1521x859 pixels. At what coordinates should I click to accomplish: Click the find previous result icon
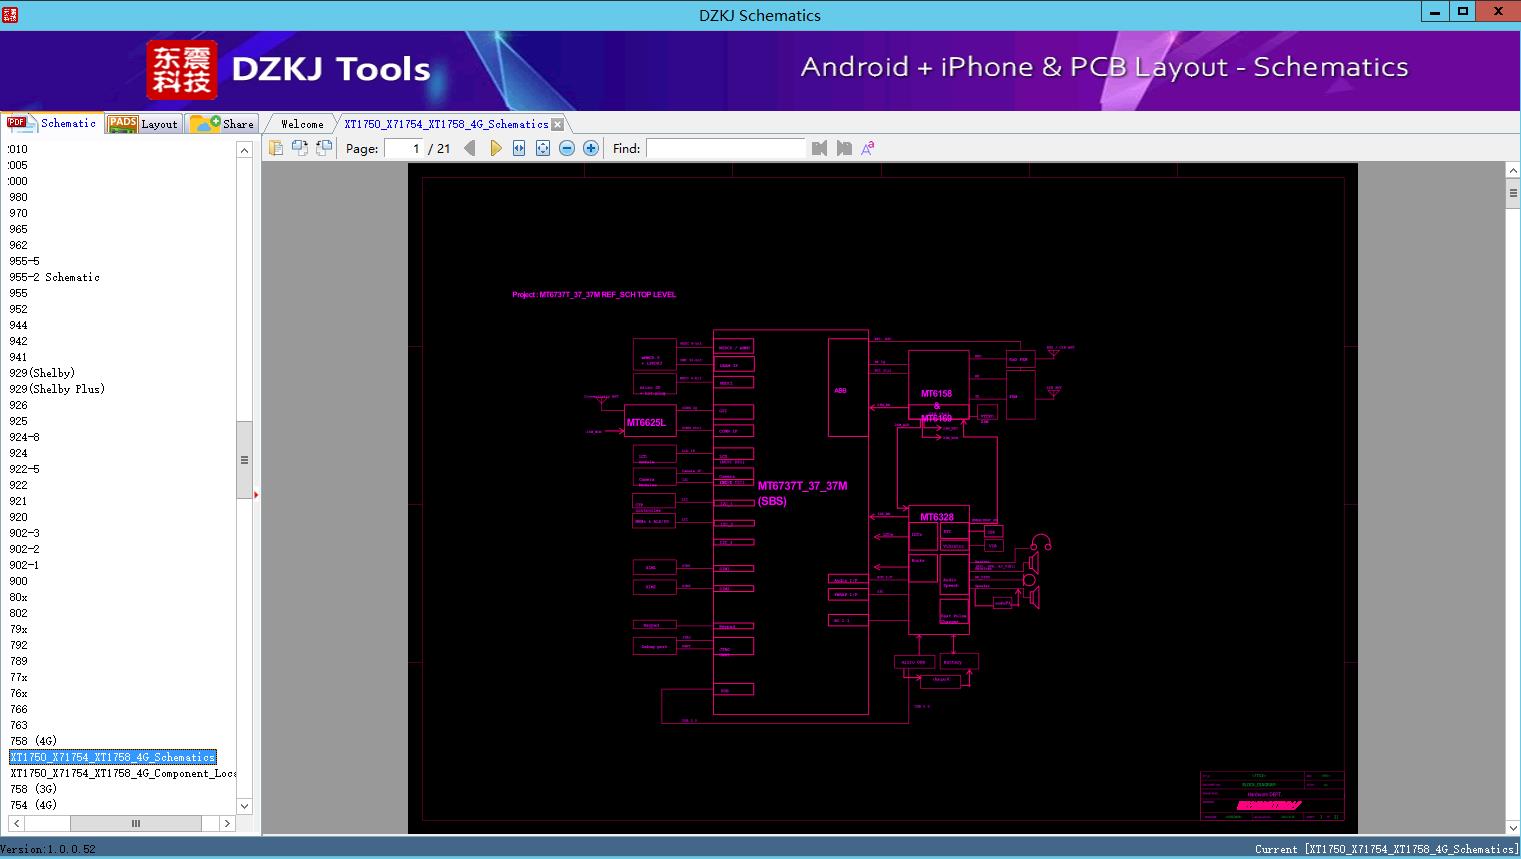820,148
